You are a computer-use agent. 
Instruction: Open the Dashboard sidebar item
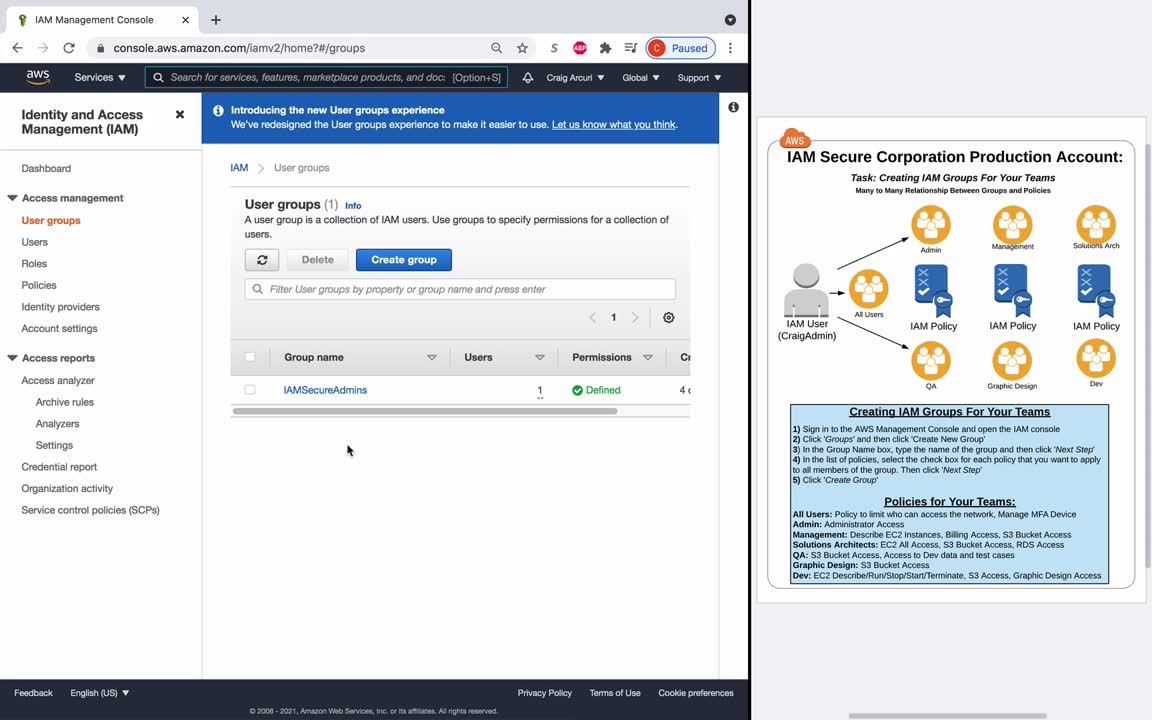click(x=46, y=168)
